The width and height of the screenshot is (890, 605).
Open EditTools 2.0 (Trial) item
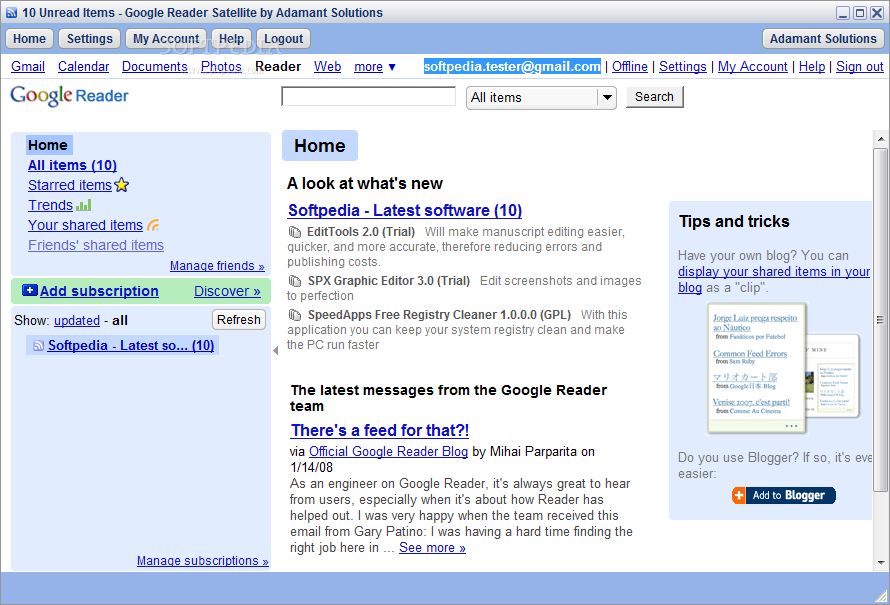click(361, 232)
